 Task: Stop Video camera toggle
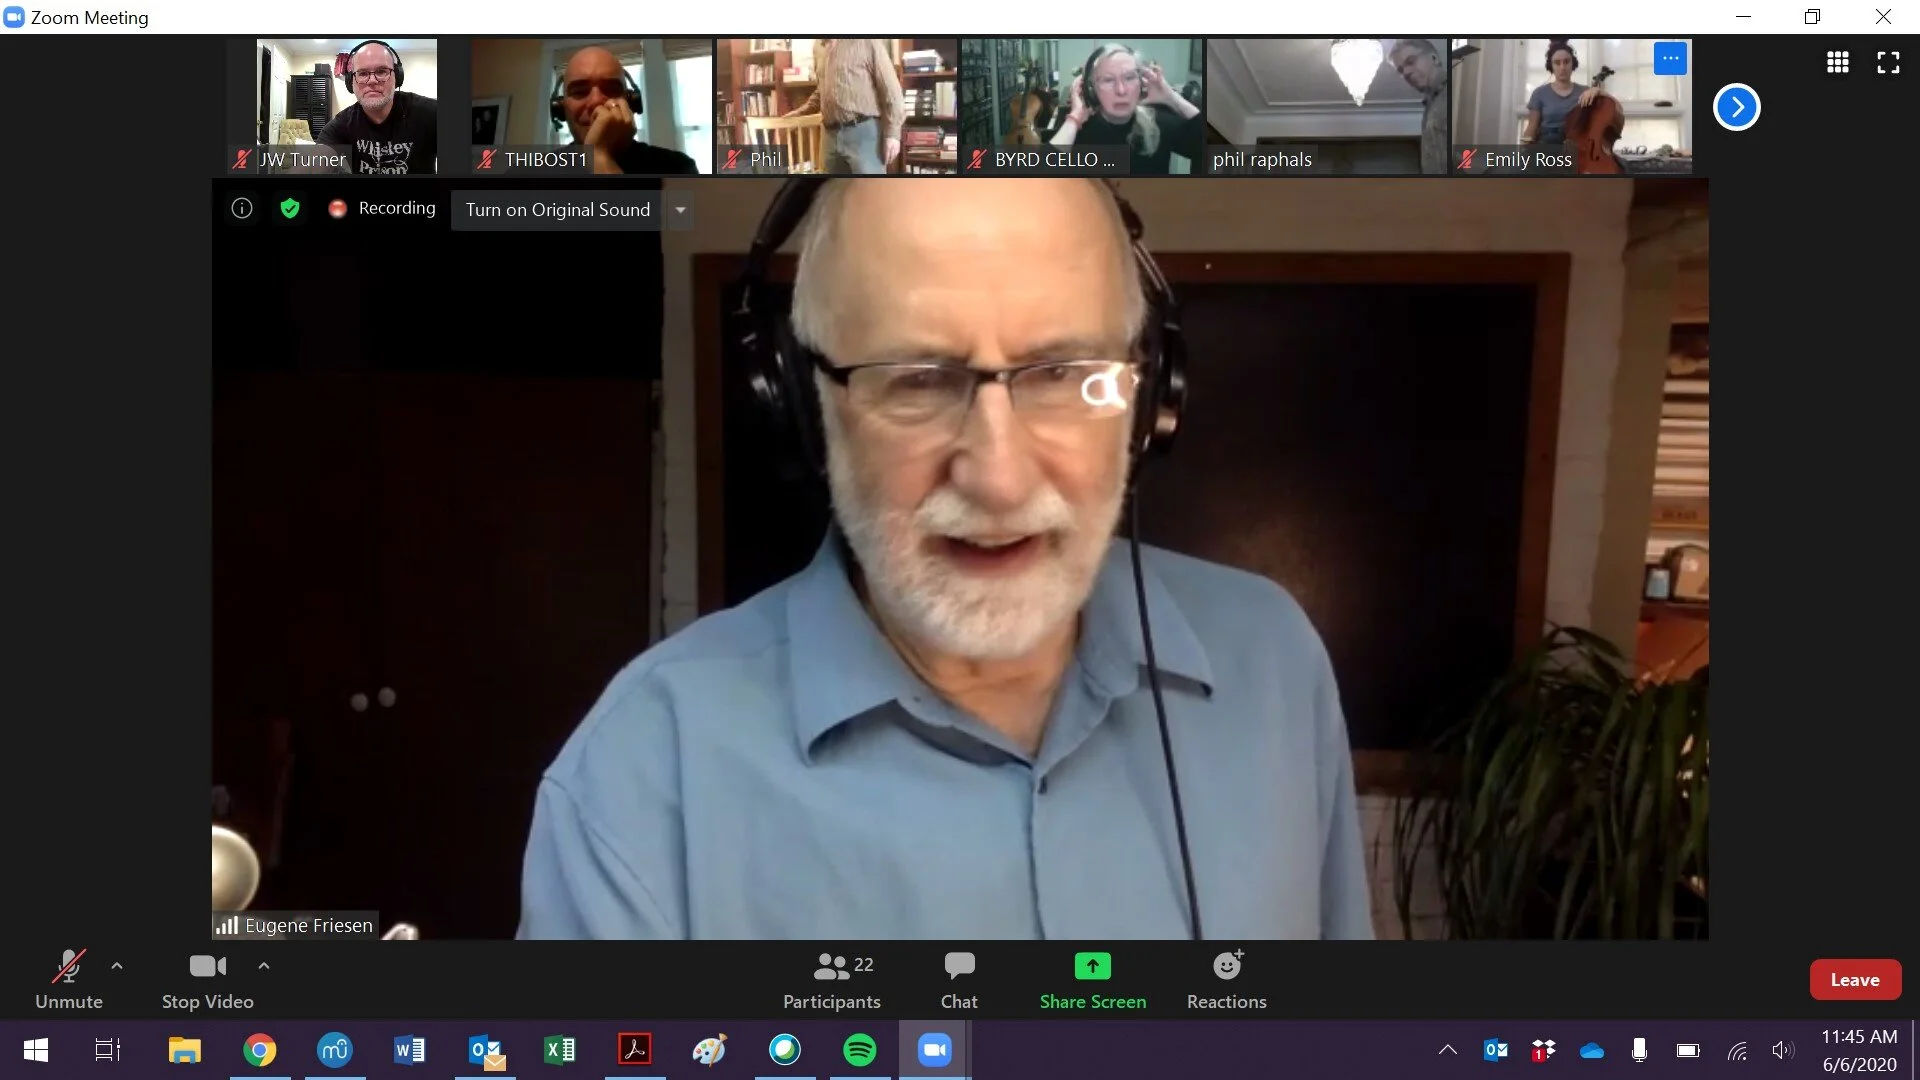[207, 980]
